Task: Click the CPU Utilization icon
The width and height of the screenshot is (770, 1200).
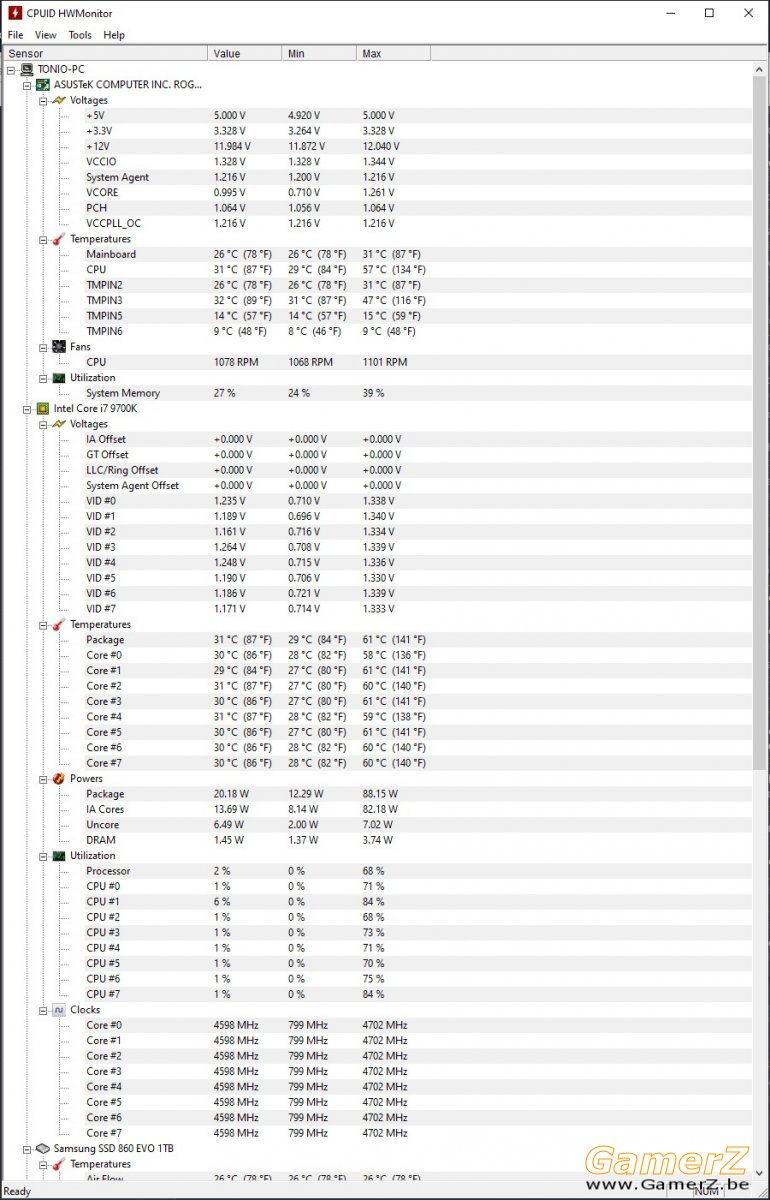Action: pyautogui.click(x=59, y=855)
